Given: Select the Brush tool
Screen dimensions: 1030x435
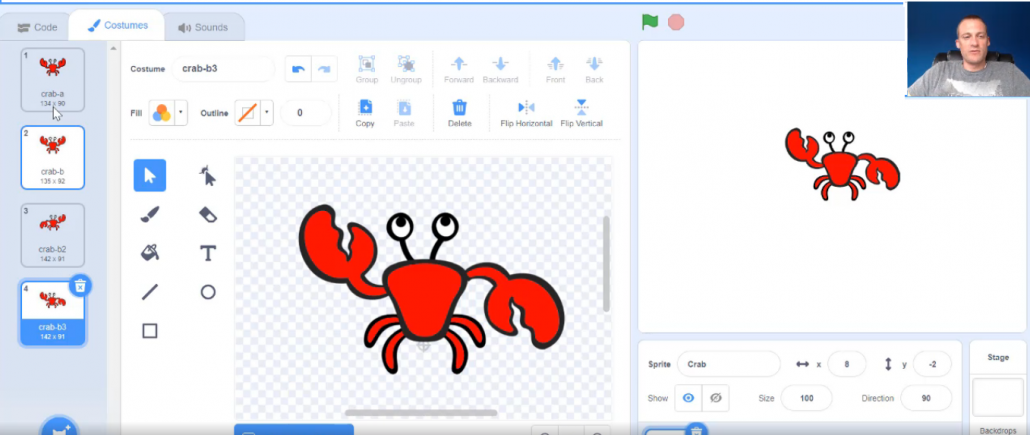Looking at the screenshot, I should pos(150,214).
